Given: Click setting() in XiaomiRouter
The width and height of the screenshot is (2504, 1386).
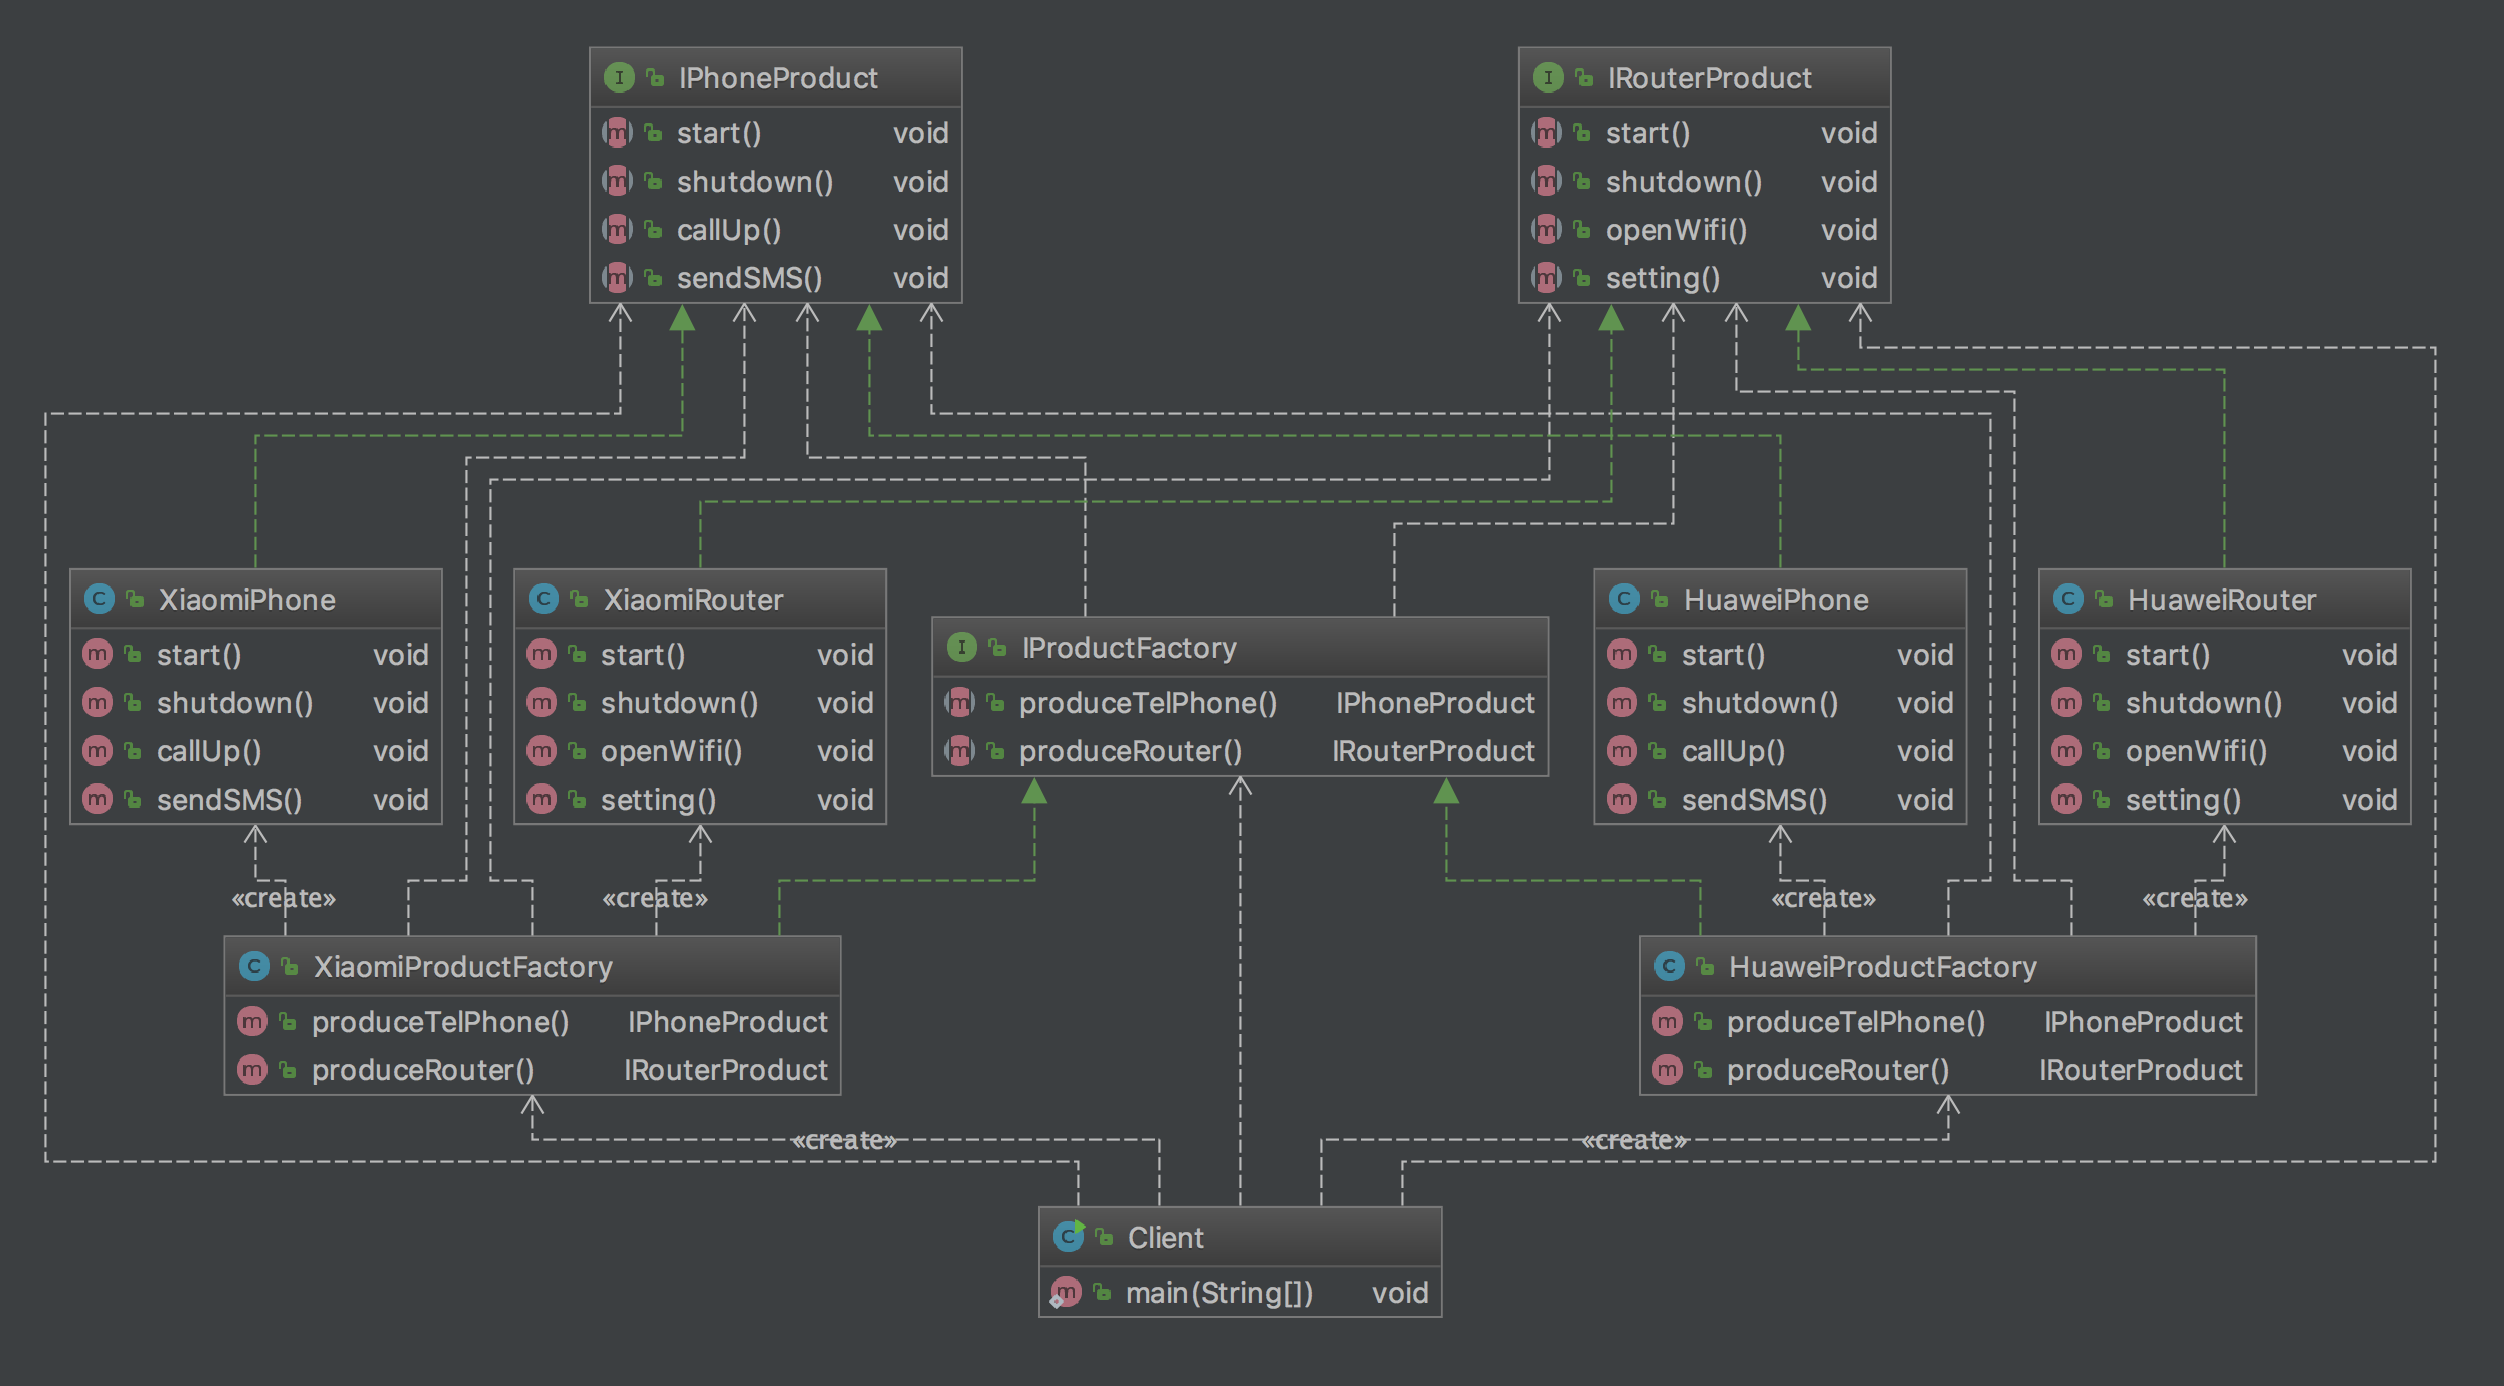Looking at the screenshot, I should click(658, 800).
